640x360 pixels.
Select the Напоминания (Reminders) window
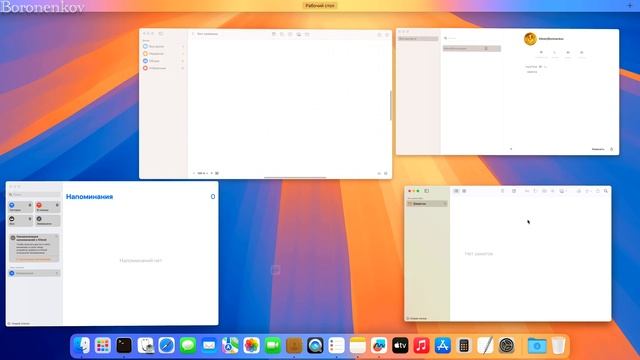click(112, 253)
